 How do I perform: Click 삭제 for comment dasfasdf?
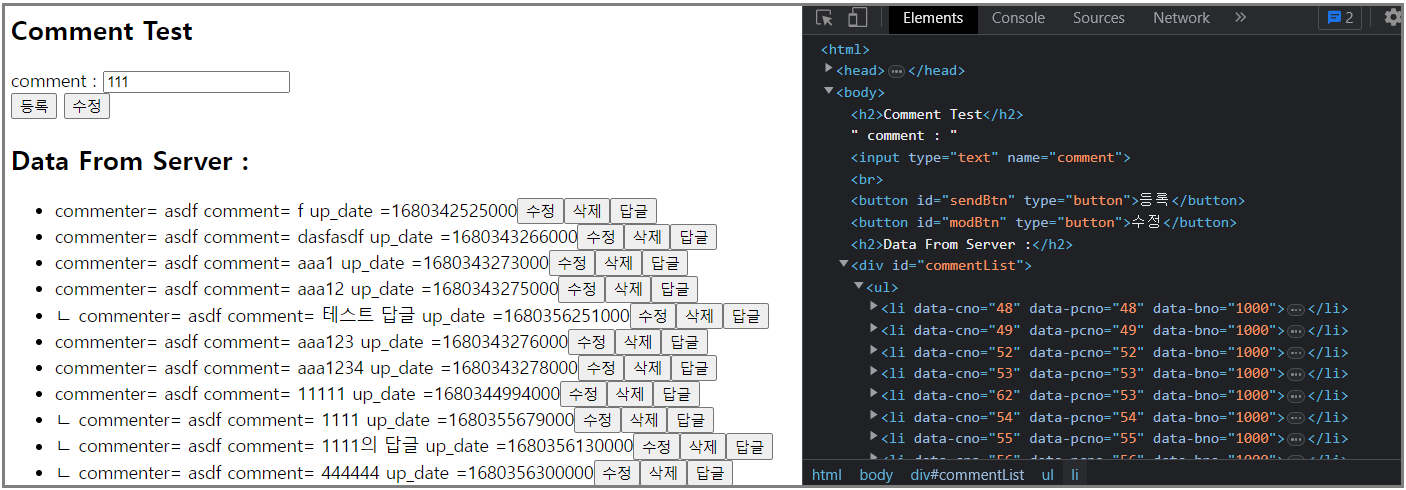pos(647,237)
